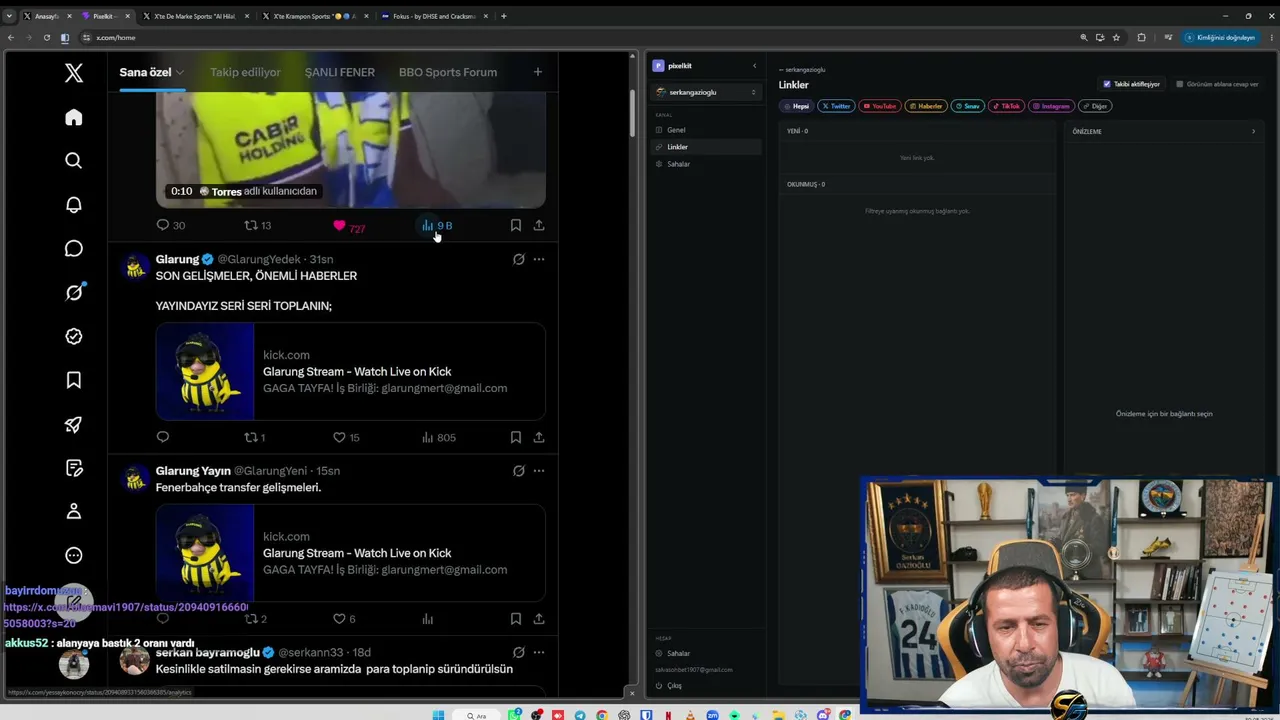Switch to the Takip ediliyor tab

point(245,72)
